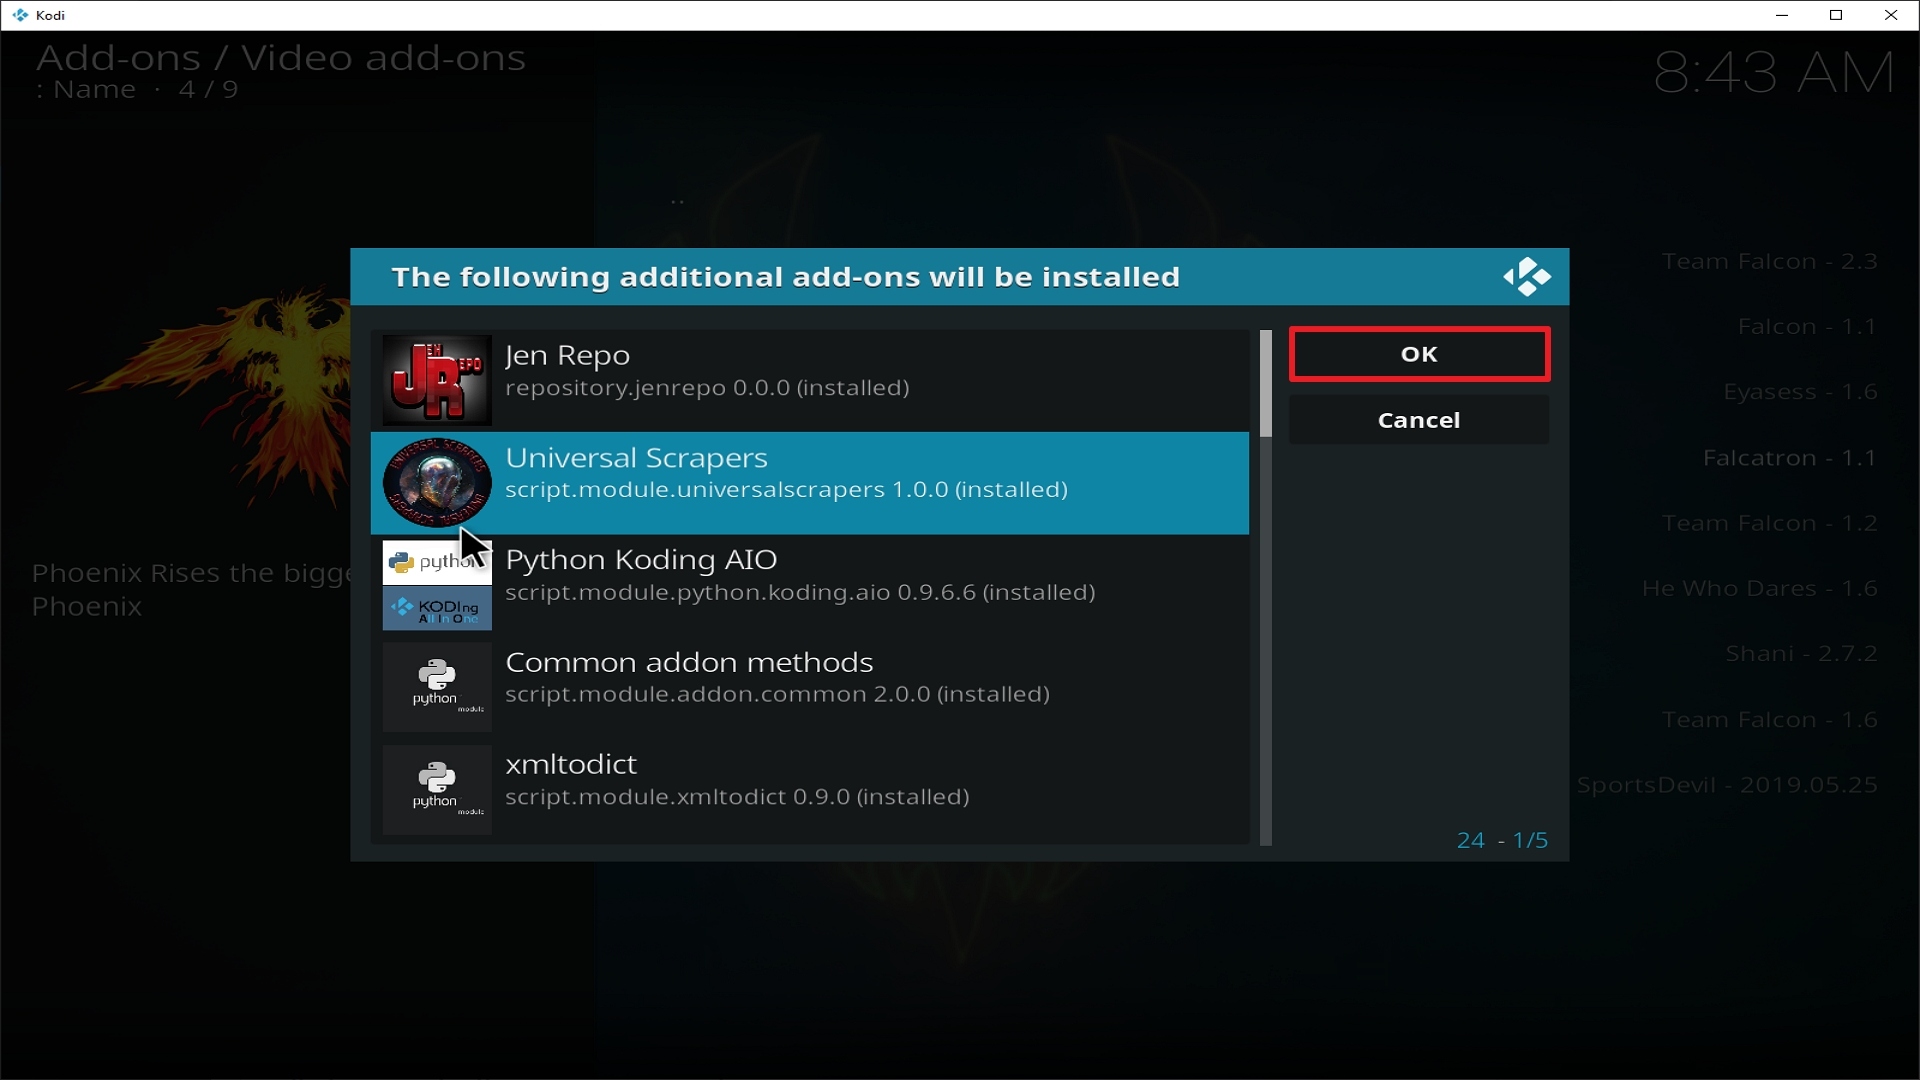Click Team Falcon - 1.2 in background list
The width and height of the screenshot is (1920, 1080).
click(x=1769, y=523)
